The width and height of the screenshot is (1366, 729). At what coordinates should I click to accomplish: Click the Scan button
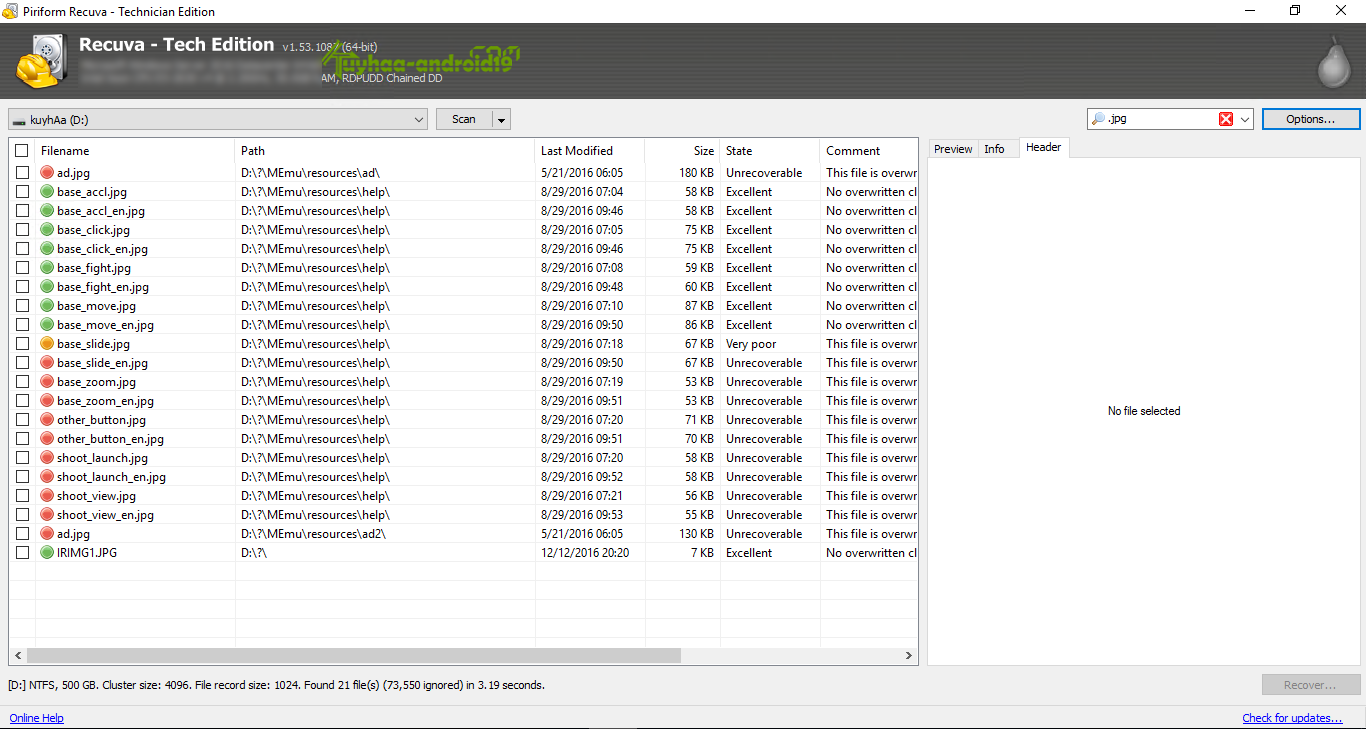pyautogui.click(x=464, y=119)
